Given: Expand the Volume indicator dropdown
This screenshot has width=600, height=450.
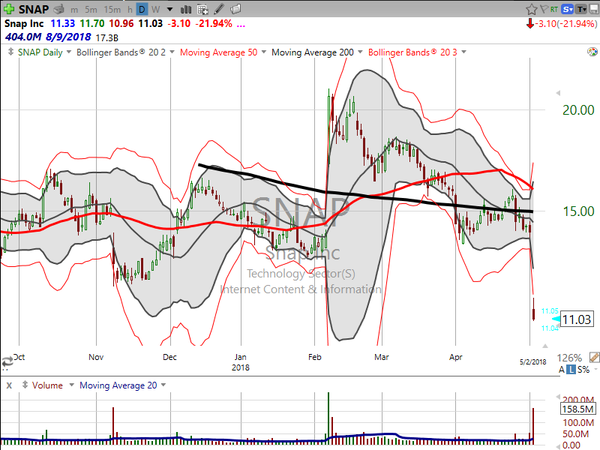Looking at the screenshot, I should pyautogui.click(x=71, y=385).
